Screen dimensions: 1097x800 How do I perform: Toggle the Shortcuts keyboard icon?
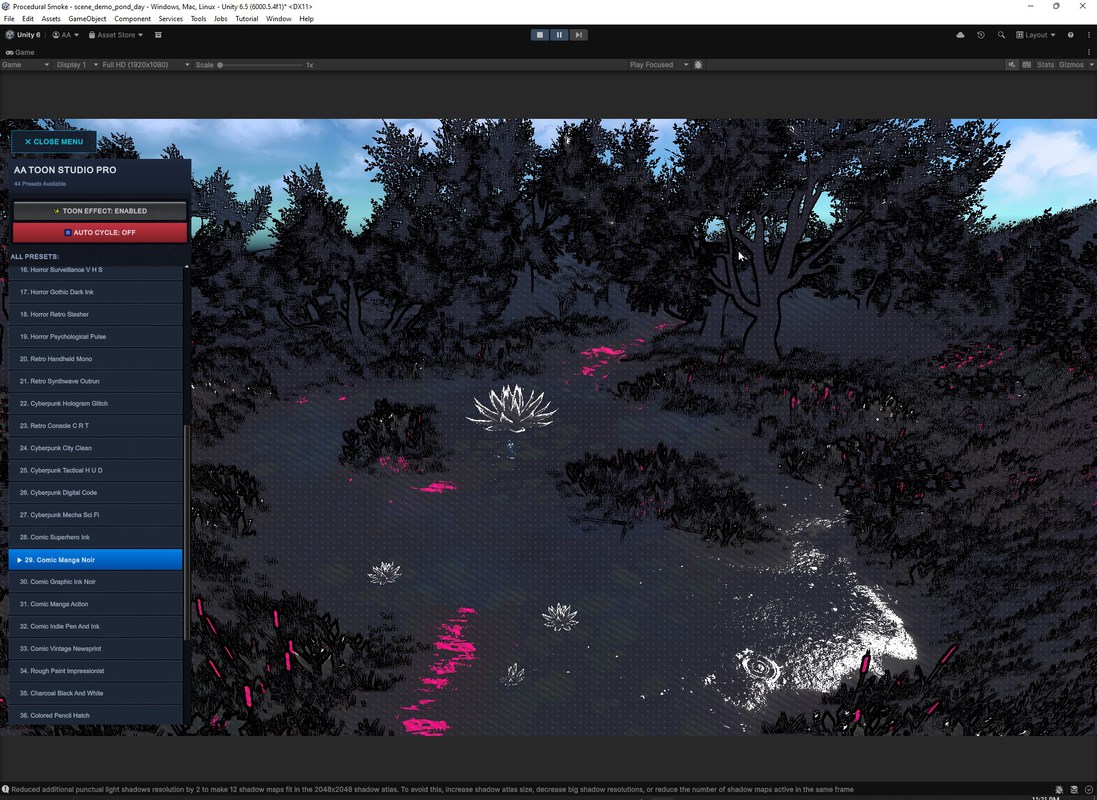(x=1026, y=64)
